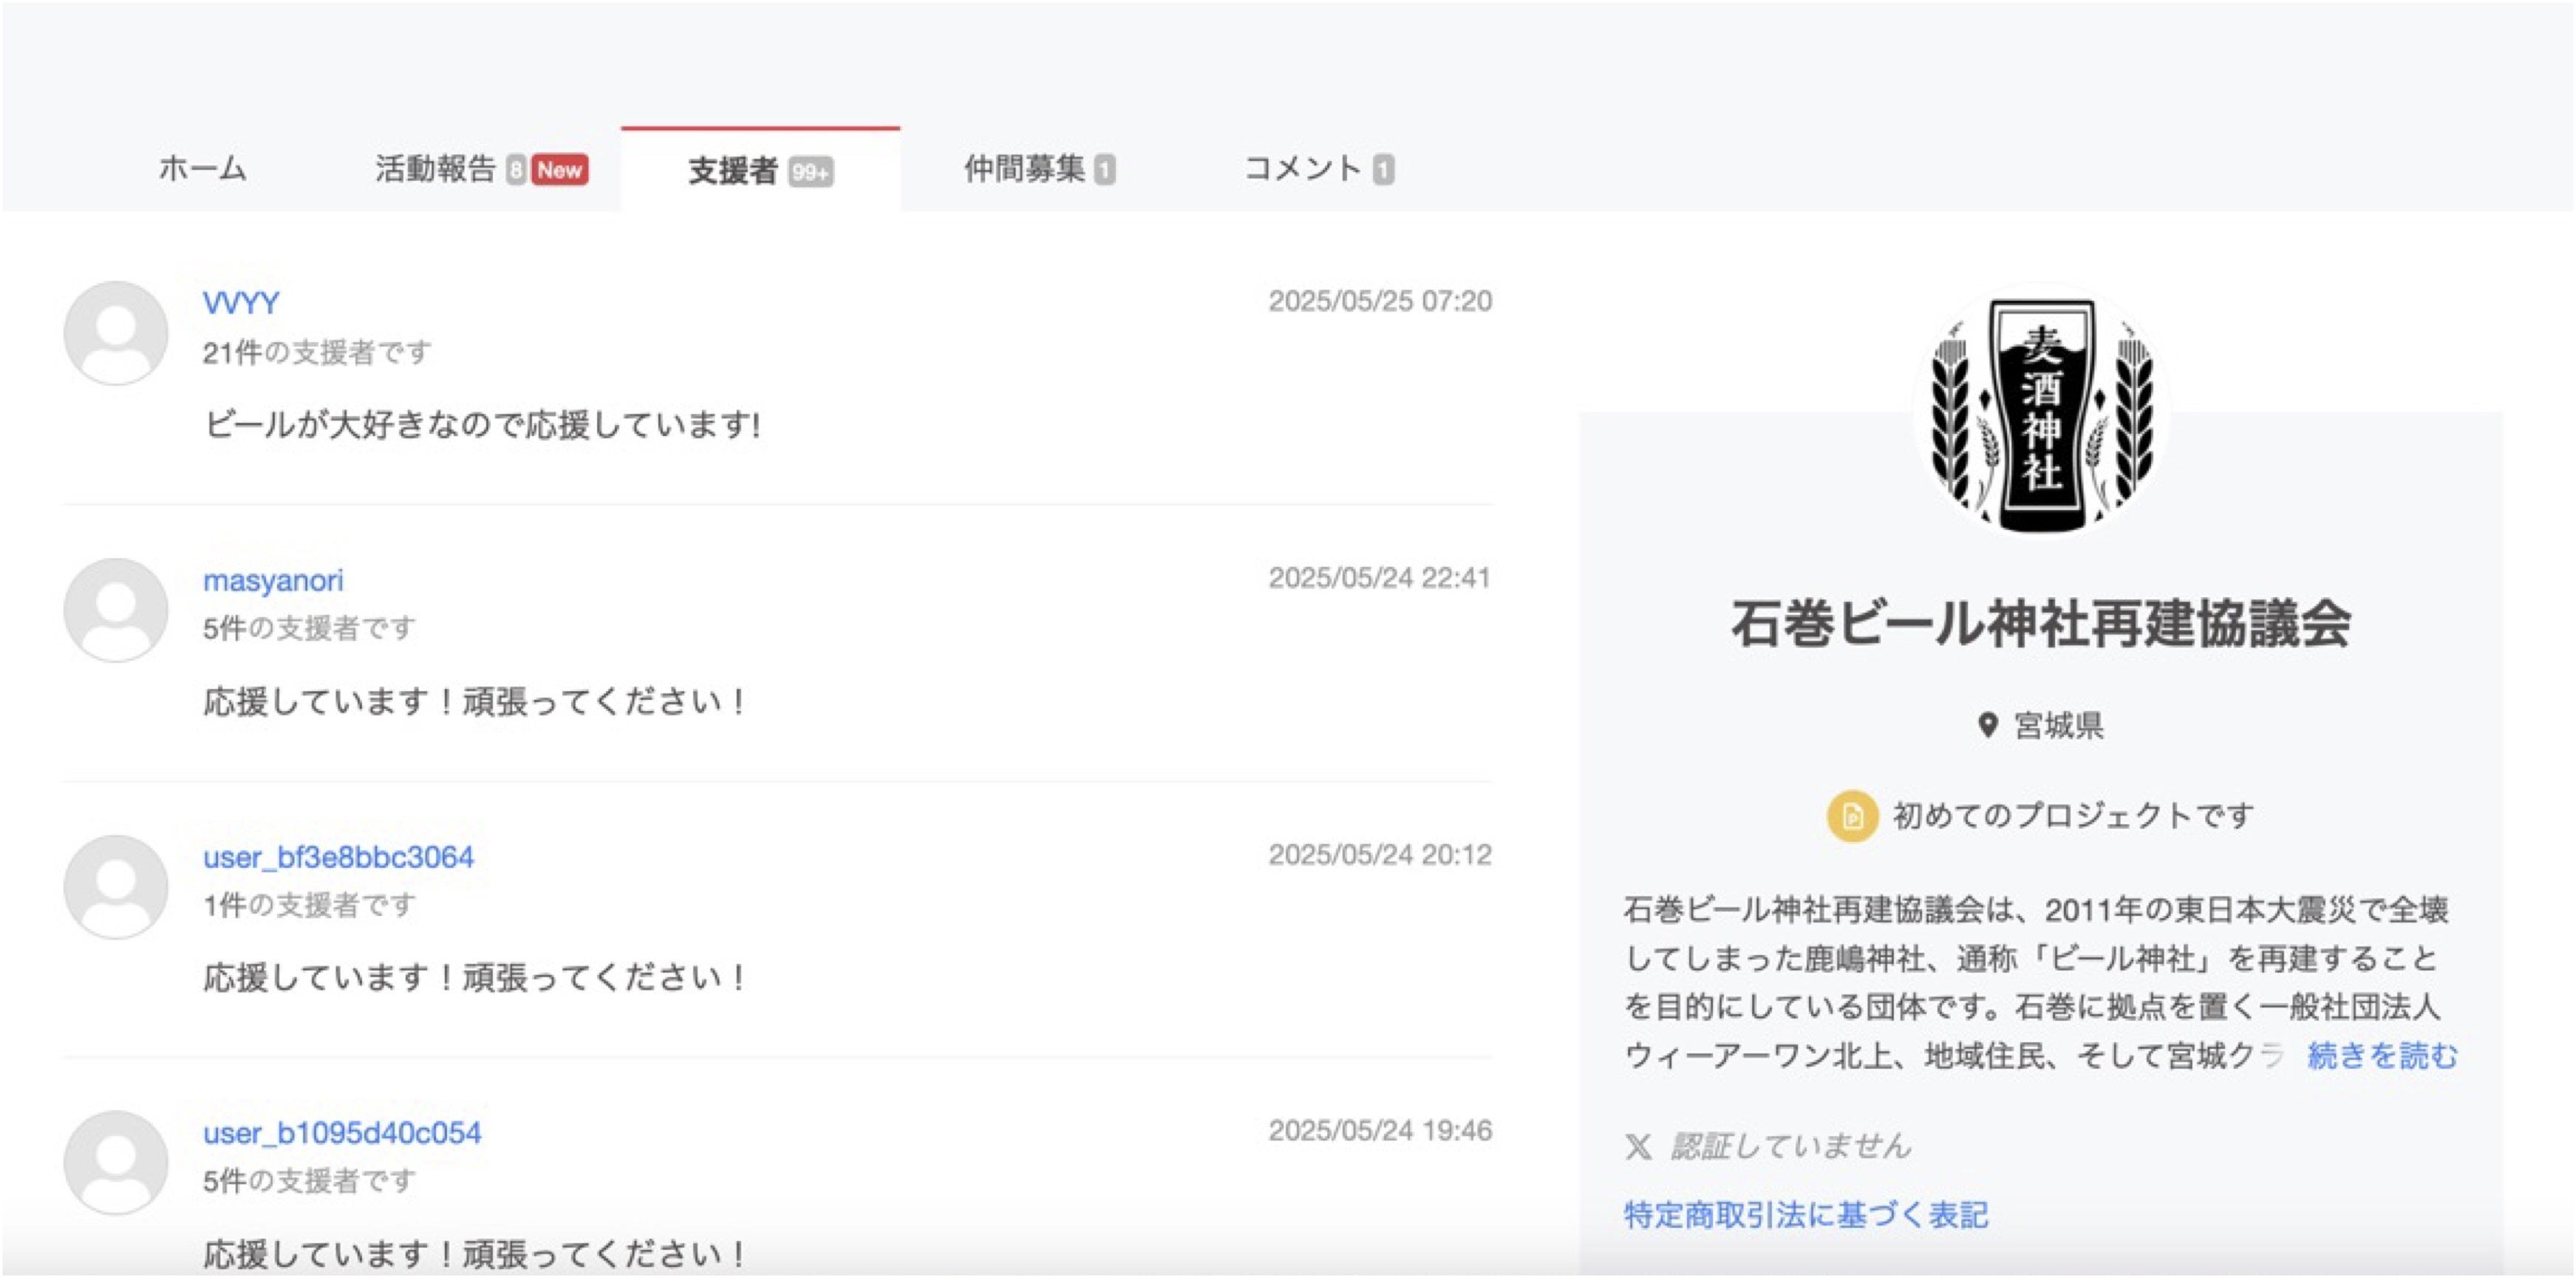The width and height of the screenshot is (2576, 1278).
Task: Click VVYY's default avatar icon
Action: 116,333
